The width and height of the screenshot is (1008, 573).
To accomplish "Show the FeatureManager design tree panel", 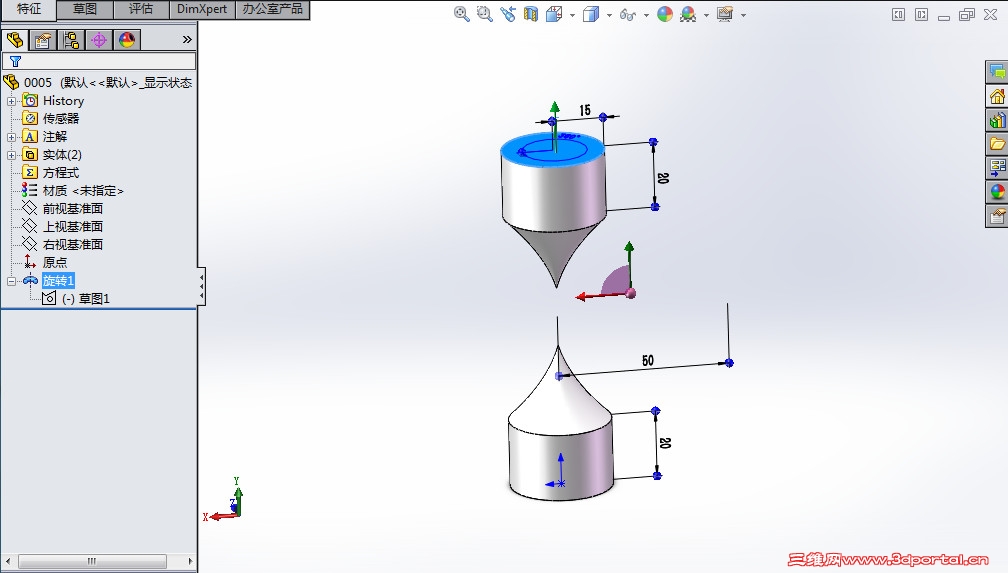I will pos(15,40).
